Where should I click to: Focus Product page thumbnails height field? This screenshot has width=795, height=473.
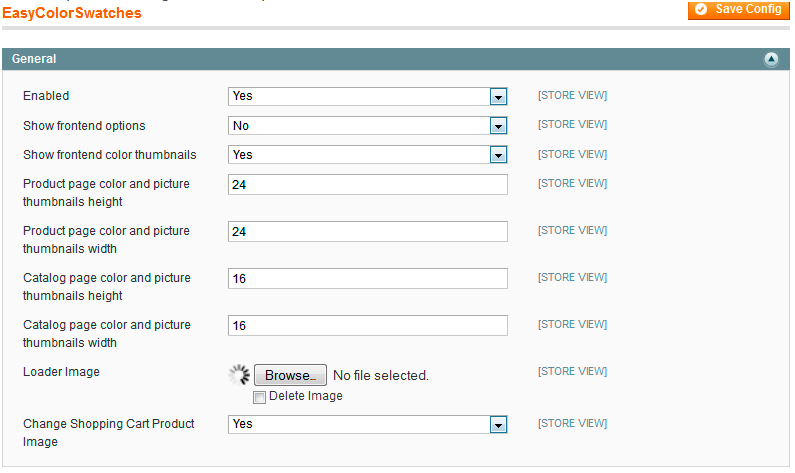[x=368, y=185]
